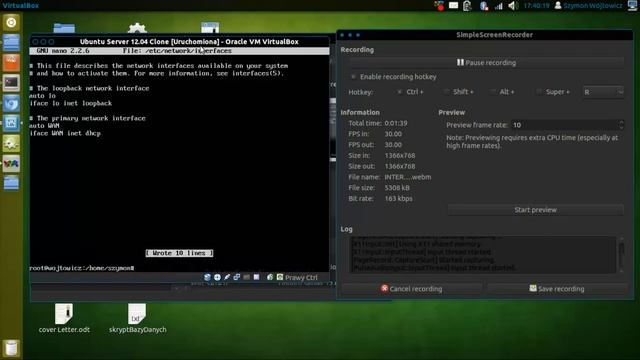The width and height of the screenshot is (640, 360).
Task: Click the root shell prompt line in the VM
Action: click(82, 268)
